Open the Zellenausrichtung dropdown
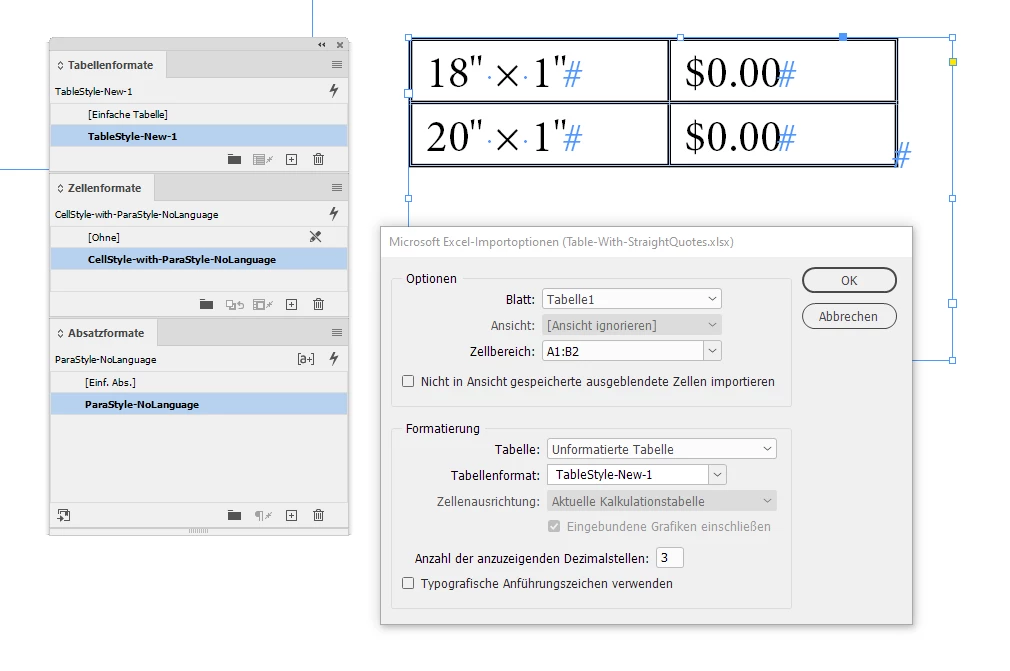1010x671 pixels. click(x=662, y=501)
